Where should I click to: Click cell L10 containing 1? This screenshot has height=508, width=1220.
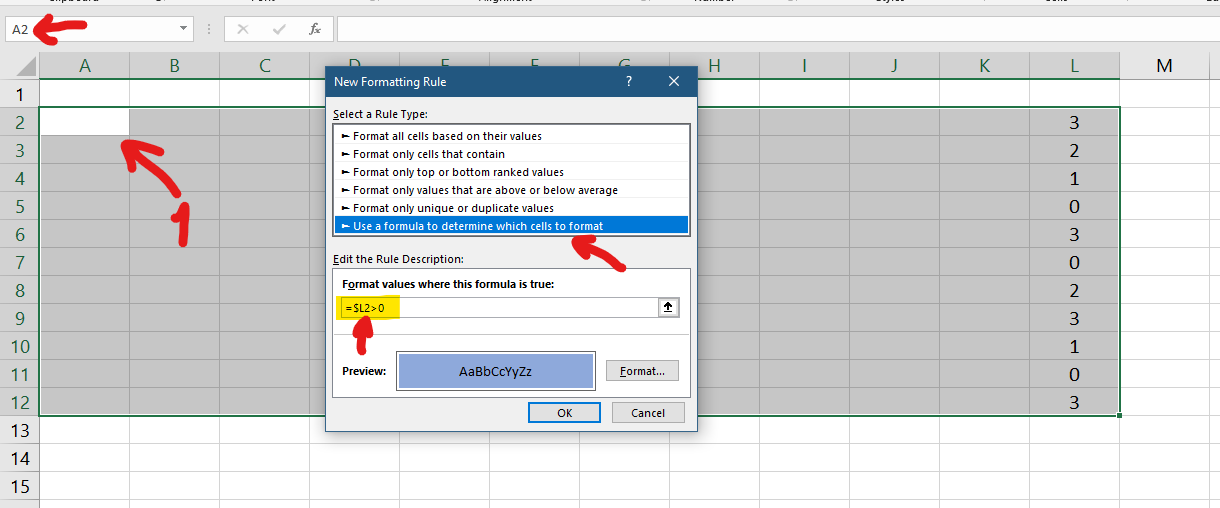pyautogui.click(x=1075, y=346)
